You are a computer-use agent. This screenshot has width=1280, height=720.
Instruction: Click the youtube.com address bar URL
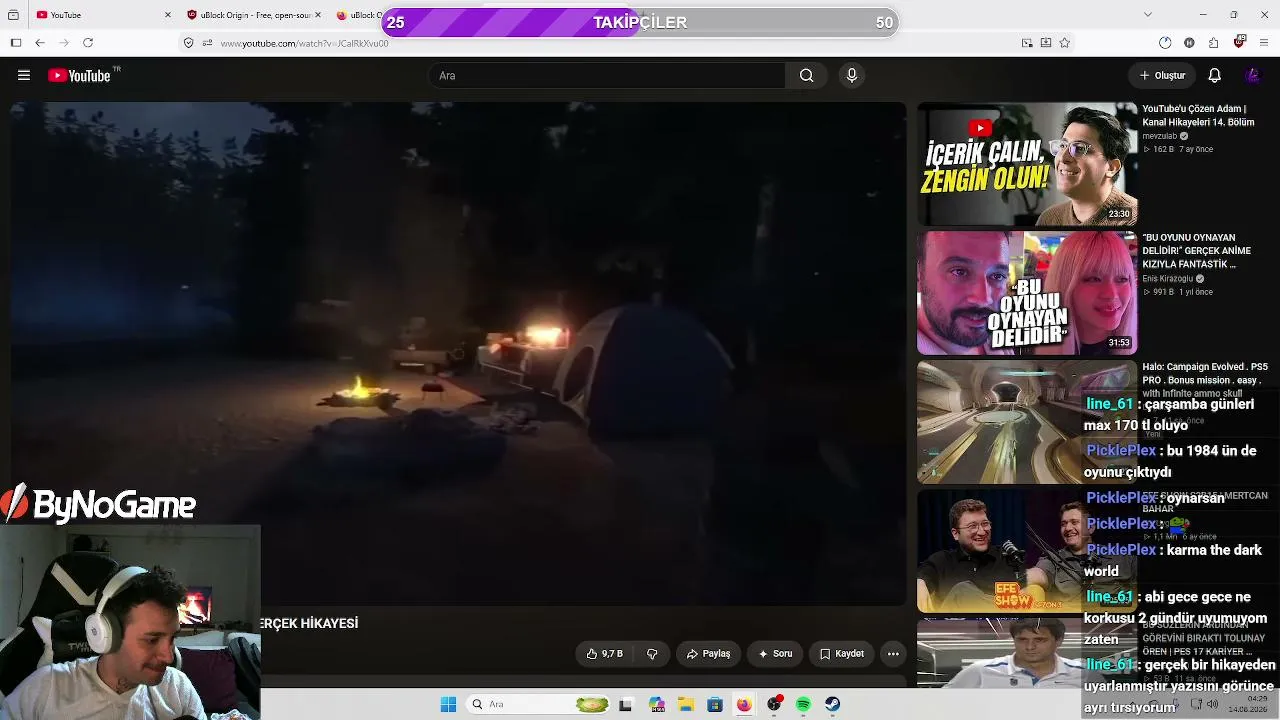304,44
